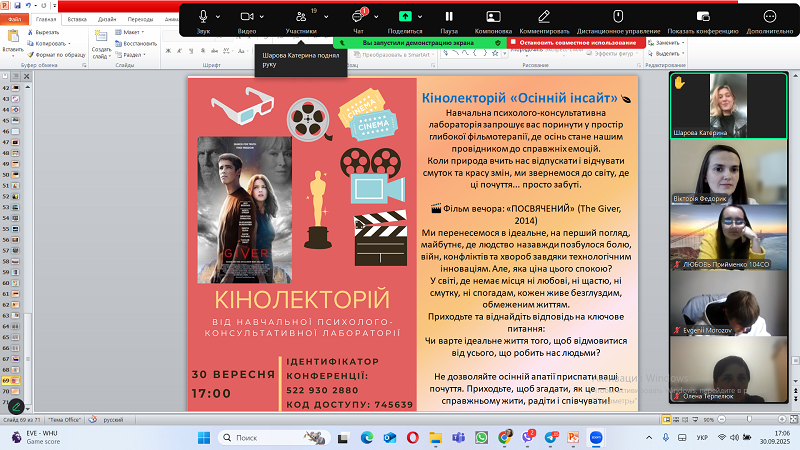Image resolution: width=800 pixels, height=450 pixels.
Task: Switch to the Вставка ribbon tab
Action: 76,19
